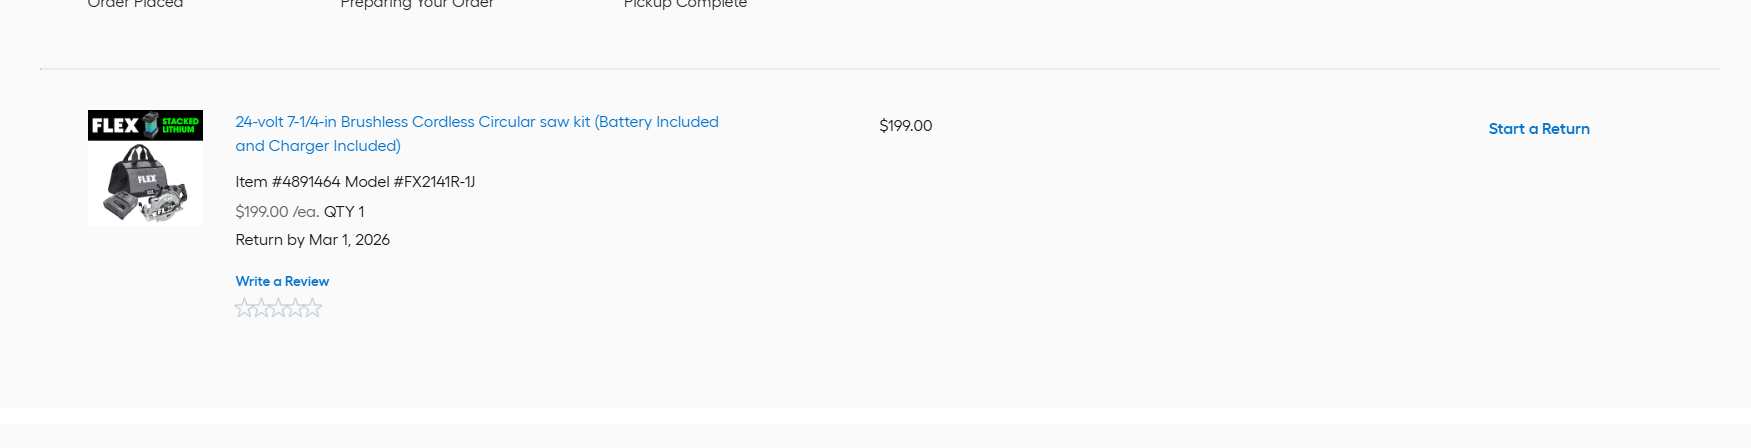1751x448 pixels.
Task: Rate the product five stars
Action: point(312,308)
